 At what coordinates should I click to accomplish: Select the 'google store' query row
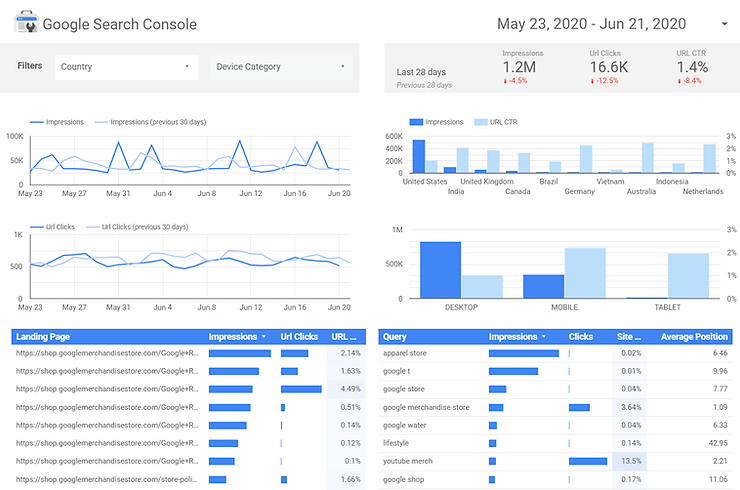pyautogui.click(x=555, y=389)
